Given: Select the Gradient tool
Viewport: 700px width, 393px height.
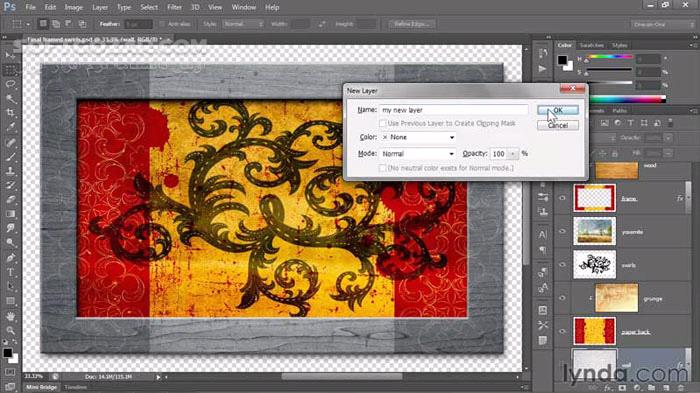Looking at the screenshot, I should pos(10,213).
